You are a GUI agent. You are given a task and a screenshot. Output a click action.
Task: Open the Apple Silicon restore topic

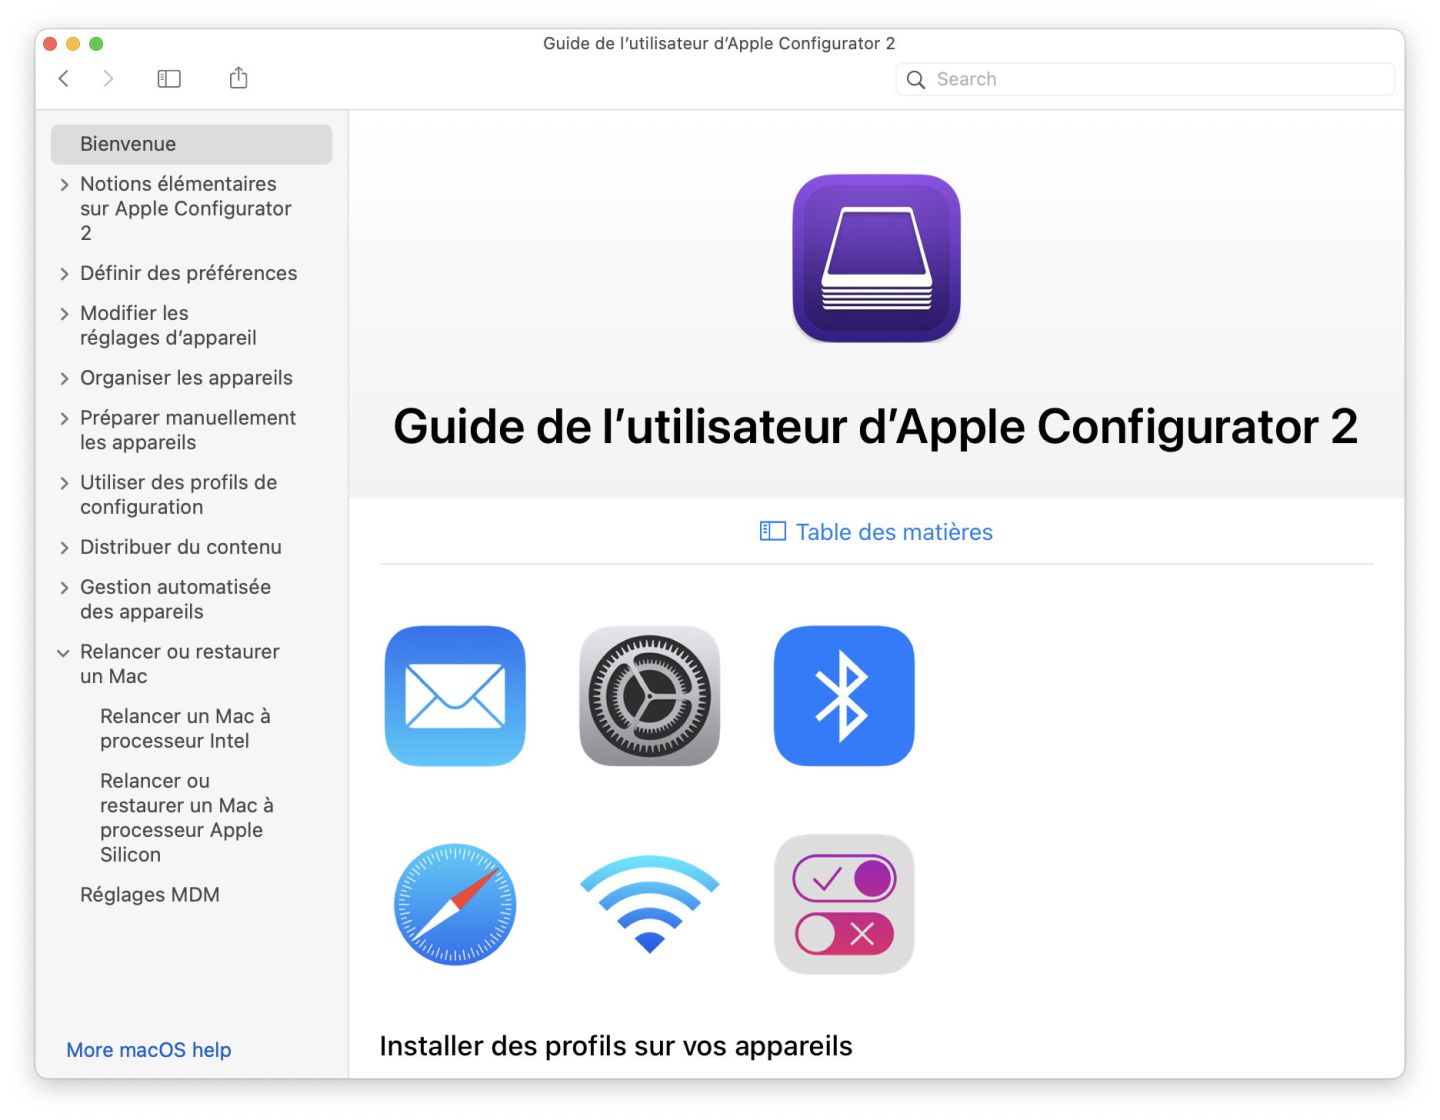(x=187, y=818)
